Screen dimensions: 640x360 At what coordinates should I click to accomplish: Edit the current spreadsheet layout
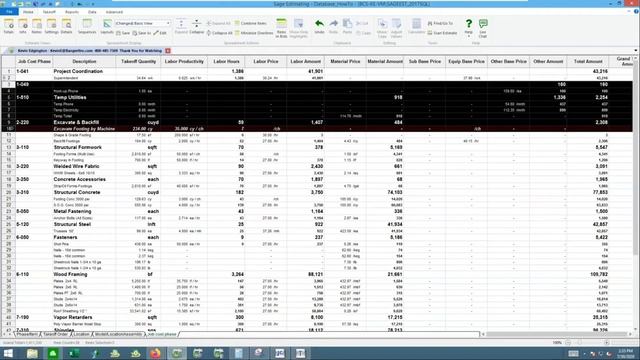pos(160,33)
